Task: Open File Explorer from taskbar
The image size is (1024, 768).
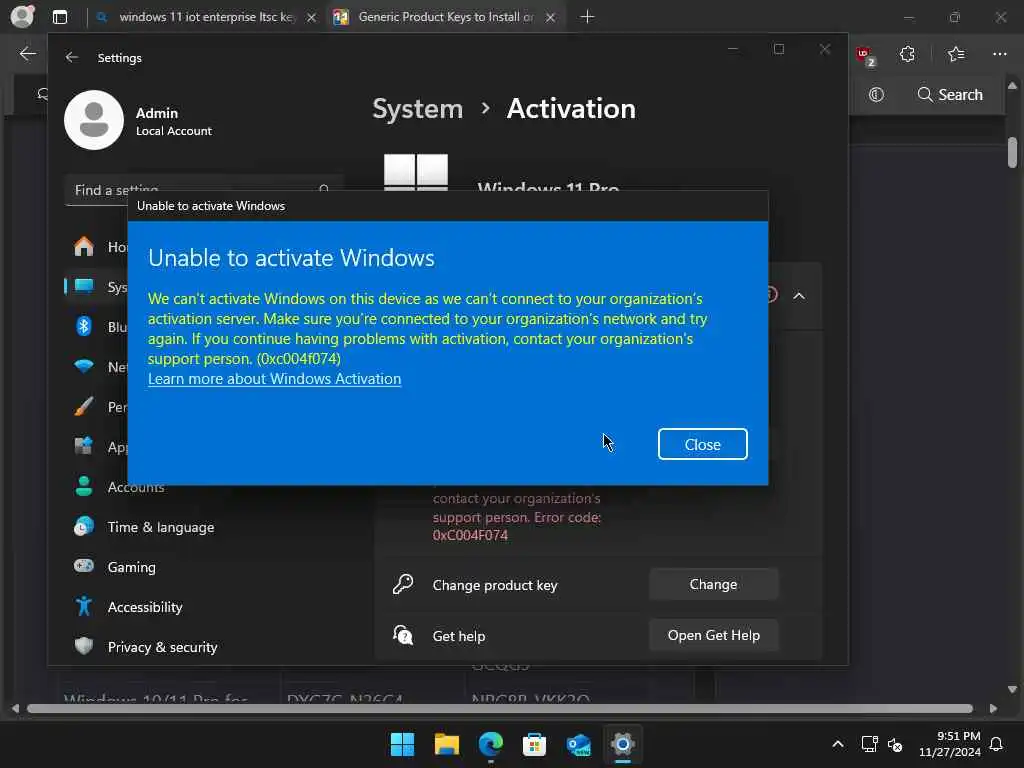Action: pos(447,744)
